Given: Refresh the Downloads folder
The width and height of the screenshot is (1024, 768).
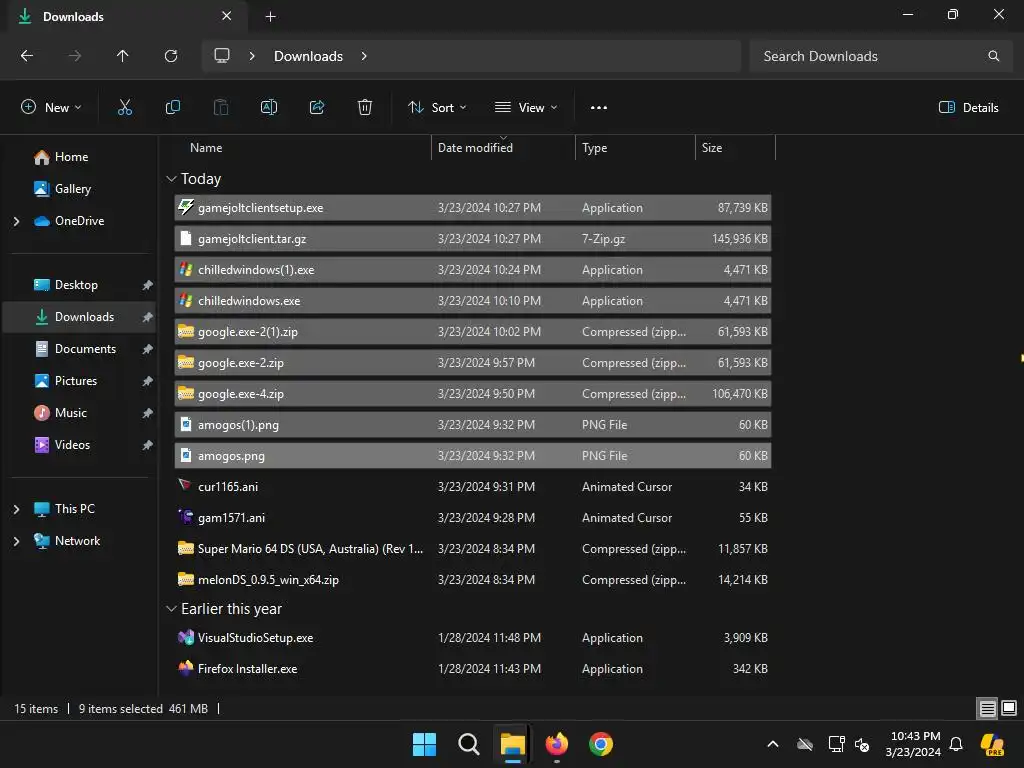Looking at the screenshot, I should click(x=171, y=56).
